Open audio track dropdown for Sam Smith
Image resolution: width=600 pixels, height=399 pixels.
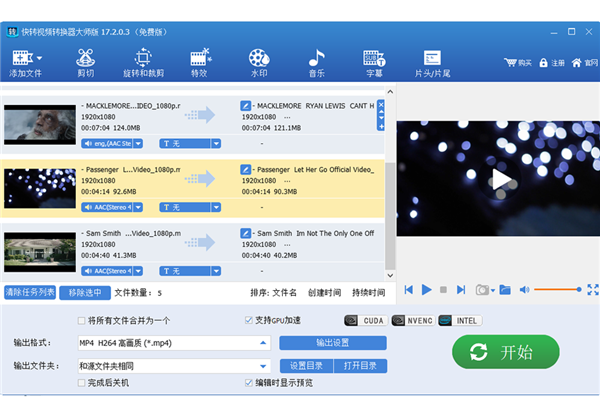tap(138, 271)
